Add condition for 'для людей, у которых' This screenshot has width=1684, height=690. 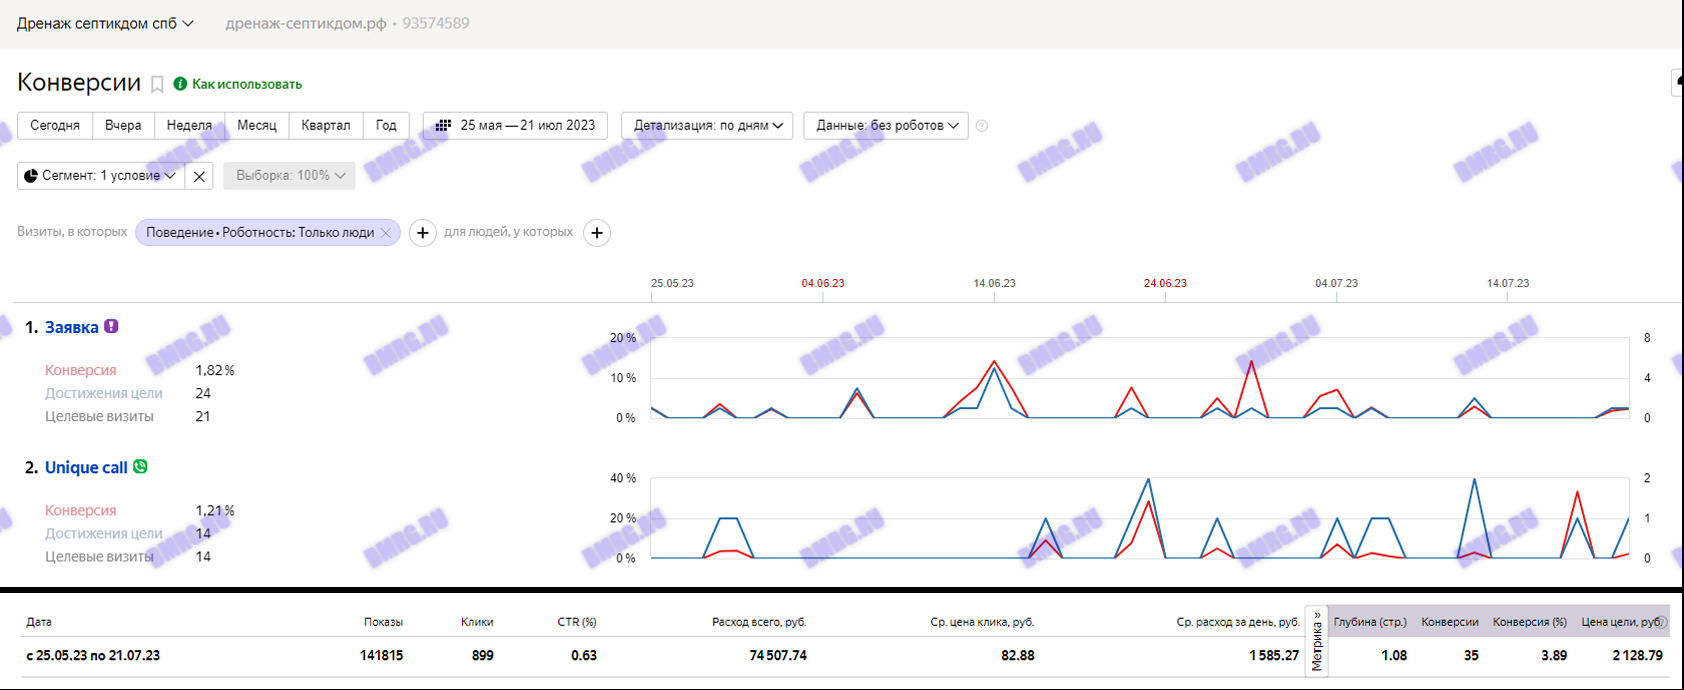(x=597, y=233)
